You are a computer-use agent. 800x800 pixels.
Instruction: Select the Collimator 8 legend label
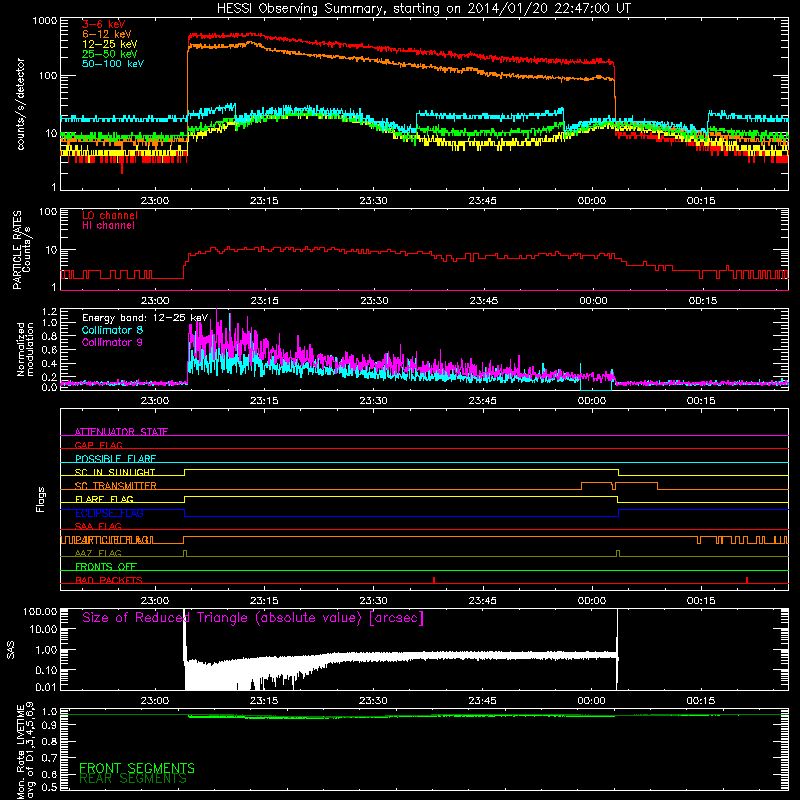pos(112,330)
